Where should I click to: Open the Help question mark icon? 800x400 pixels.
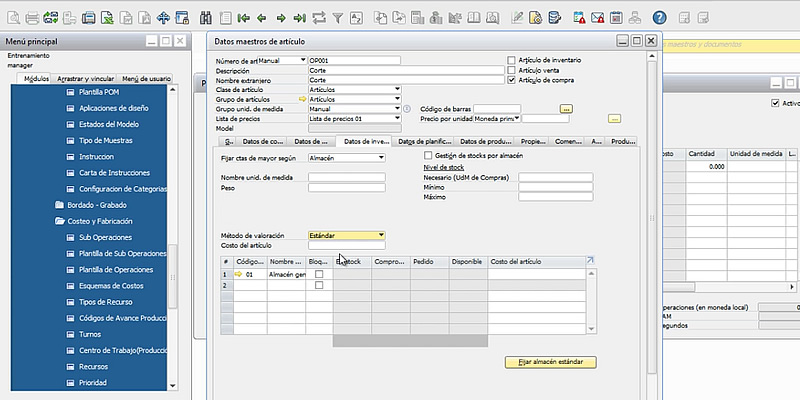point(659,18)
